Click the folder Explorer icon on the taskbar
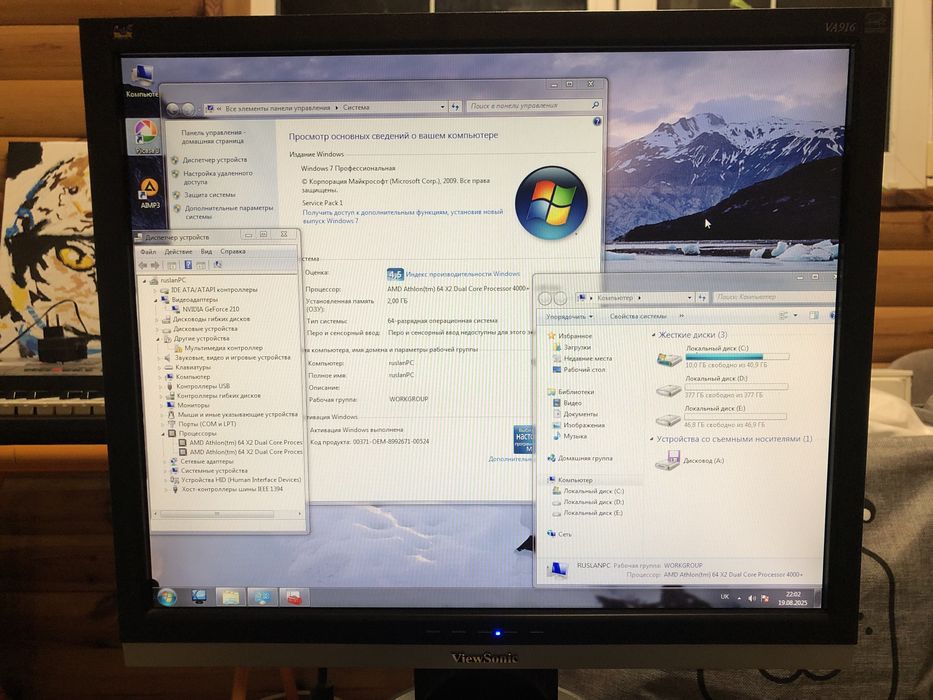This screenshot has height=700, width=933. click(230, 596)
